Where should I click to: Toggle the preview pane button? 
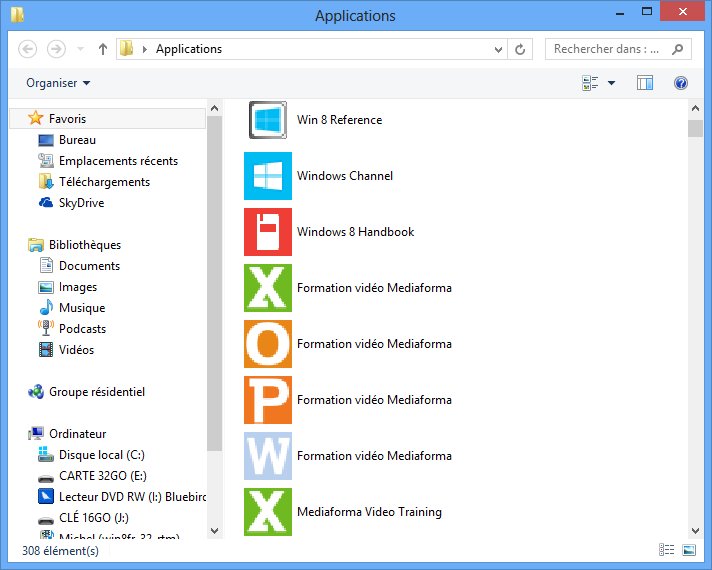(645, 83)
